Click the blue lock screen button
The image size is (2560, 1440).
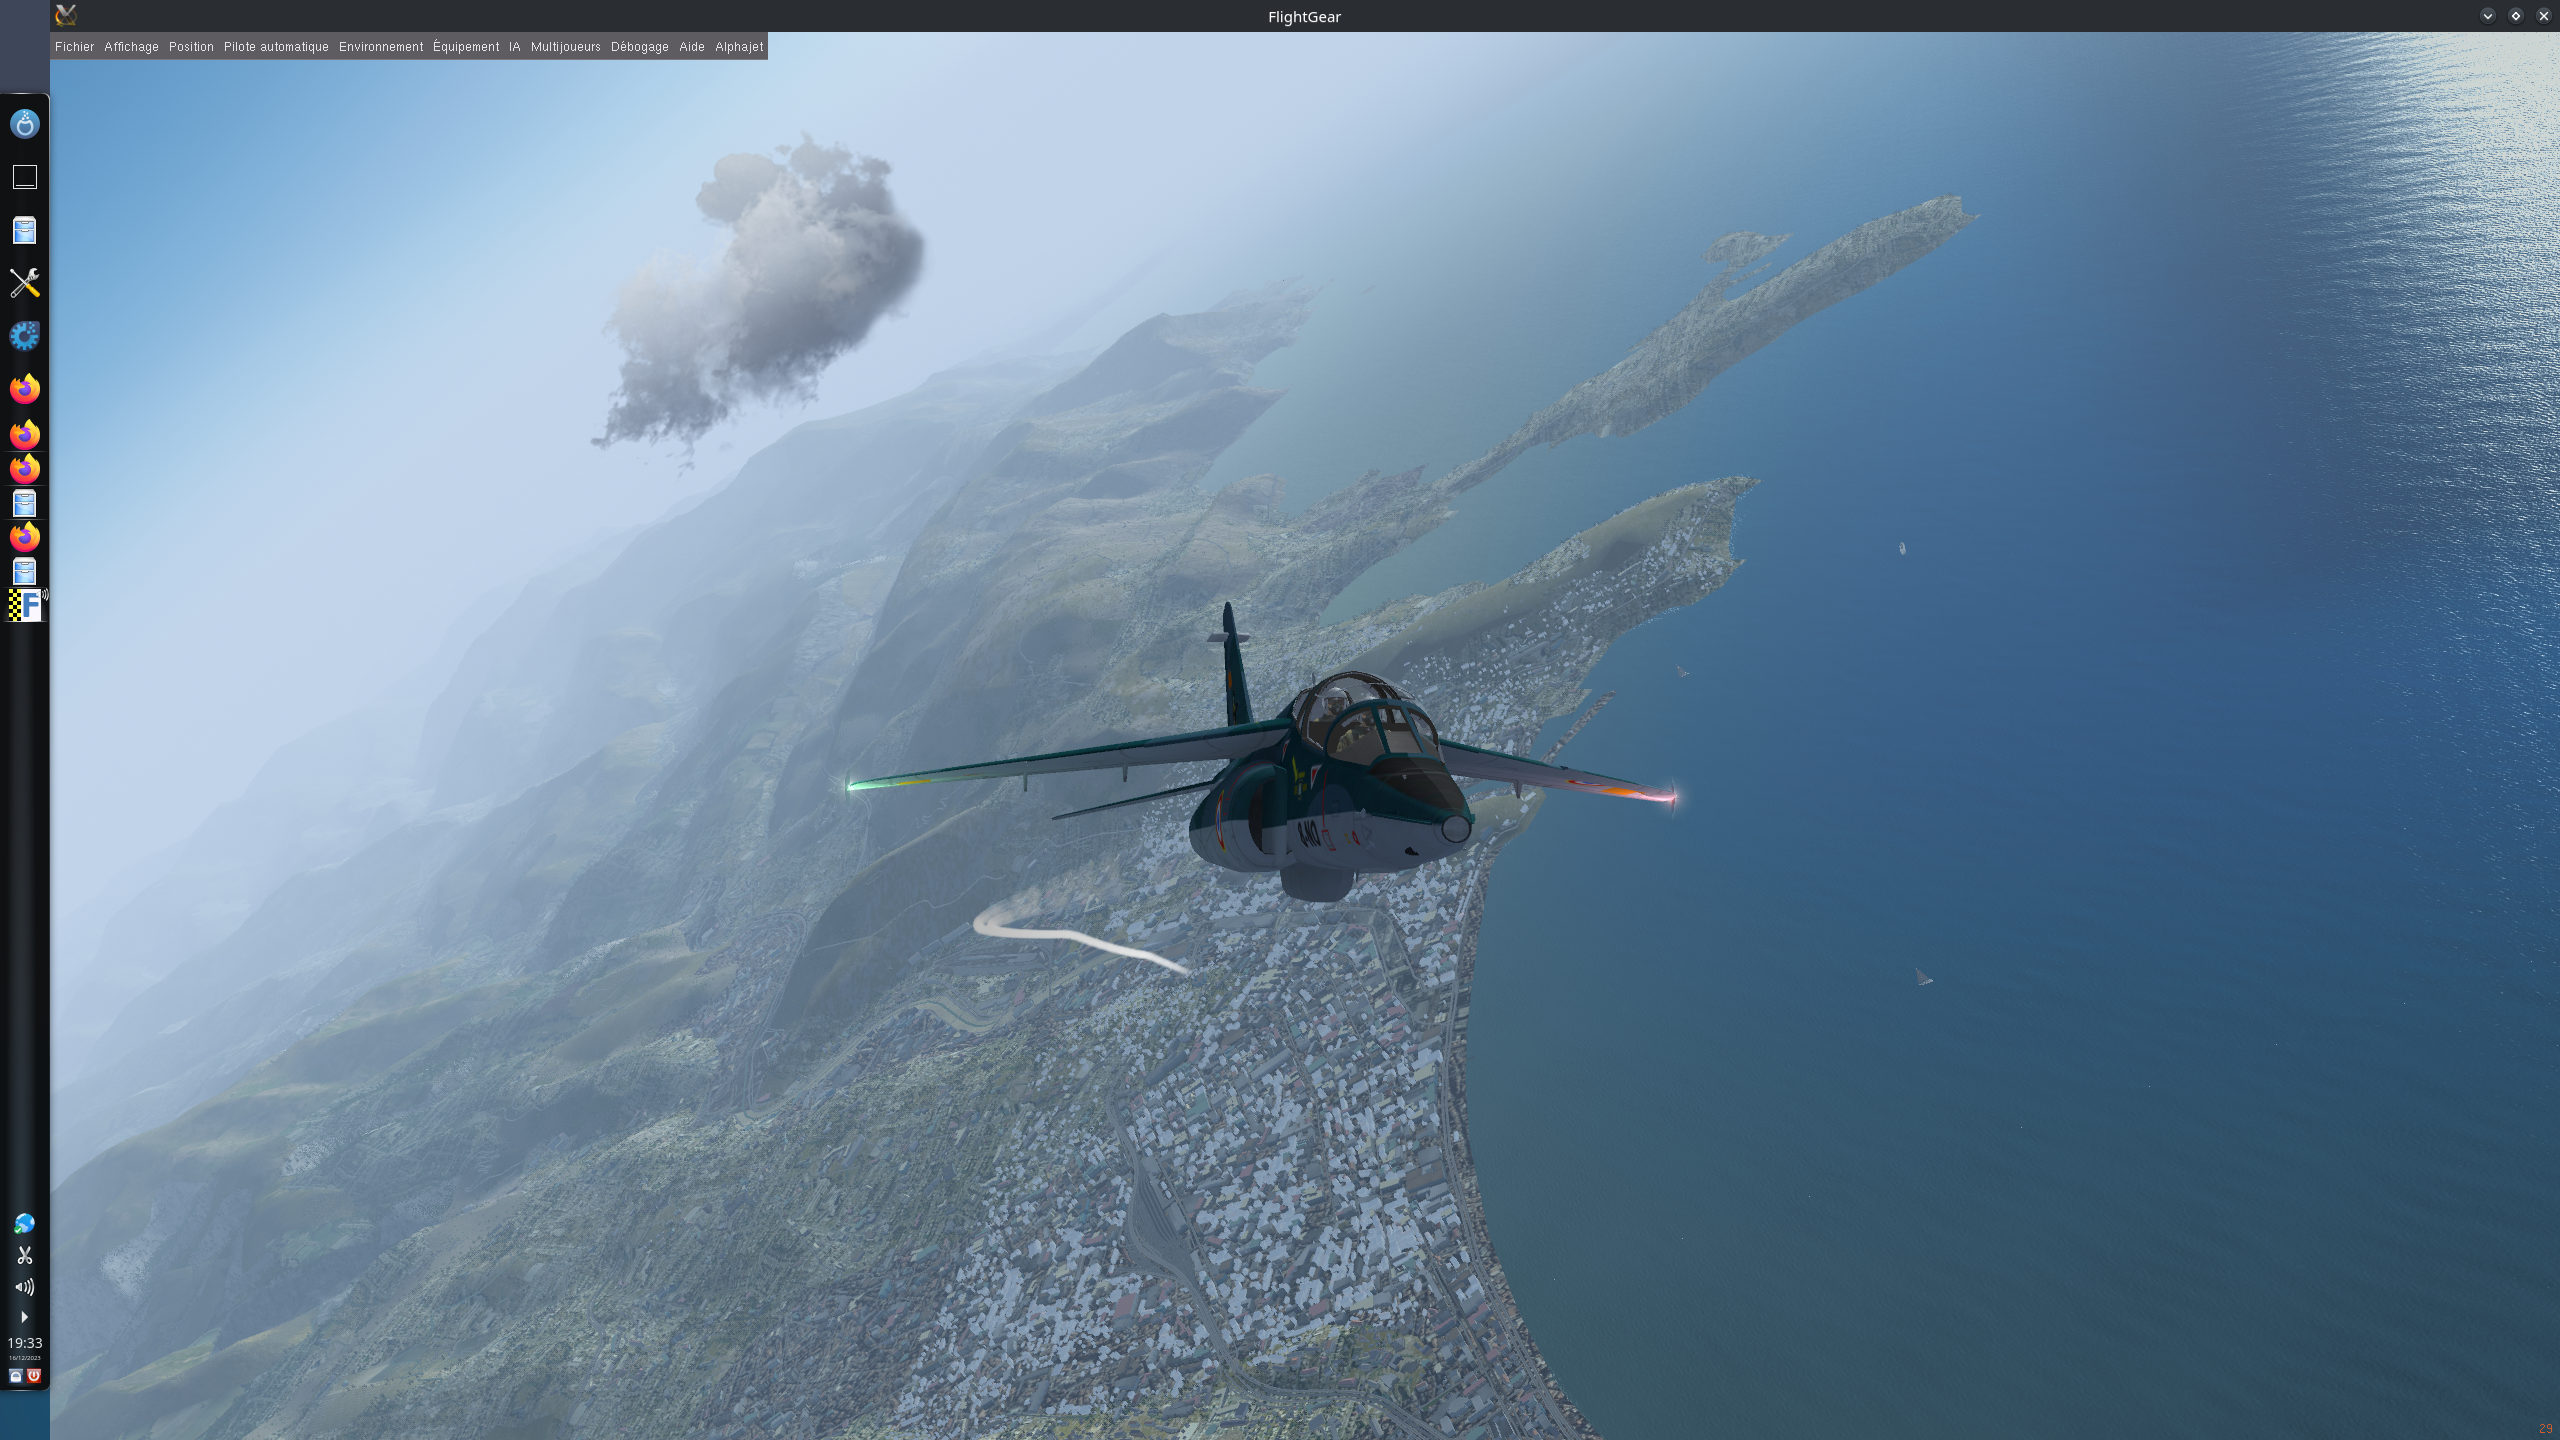click(15, 1376)
